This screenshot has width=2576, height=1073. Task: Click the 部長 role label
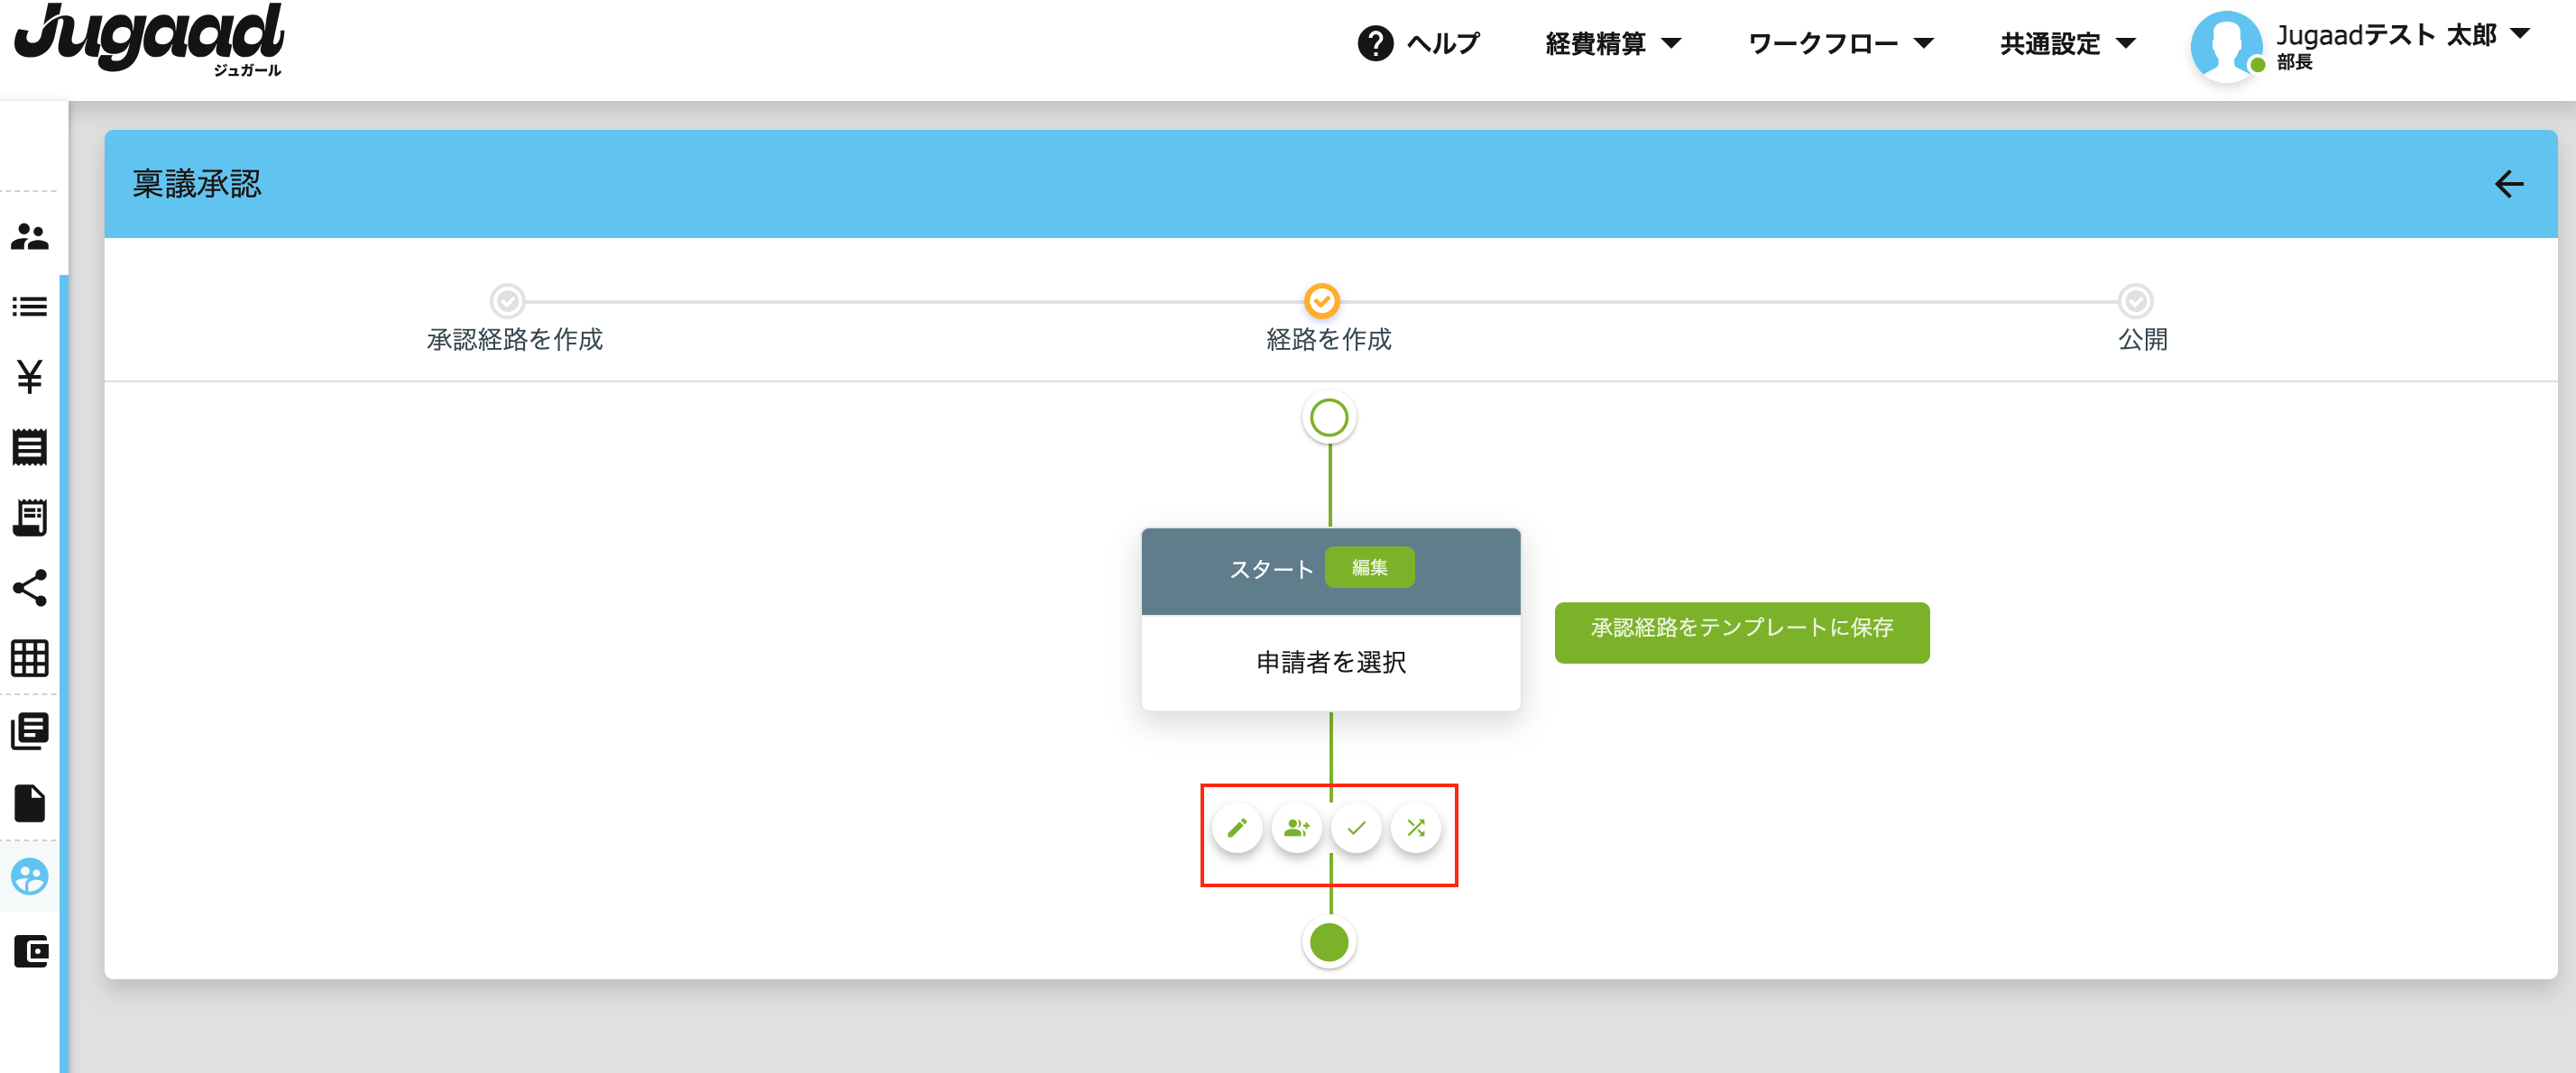coord(2294,62)
